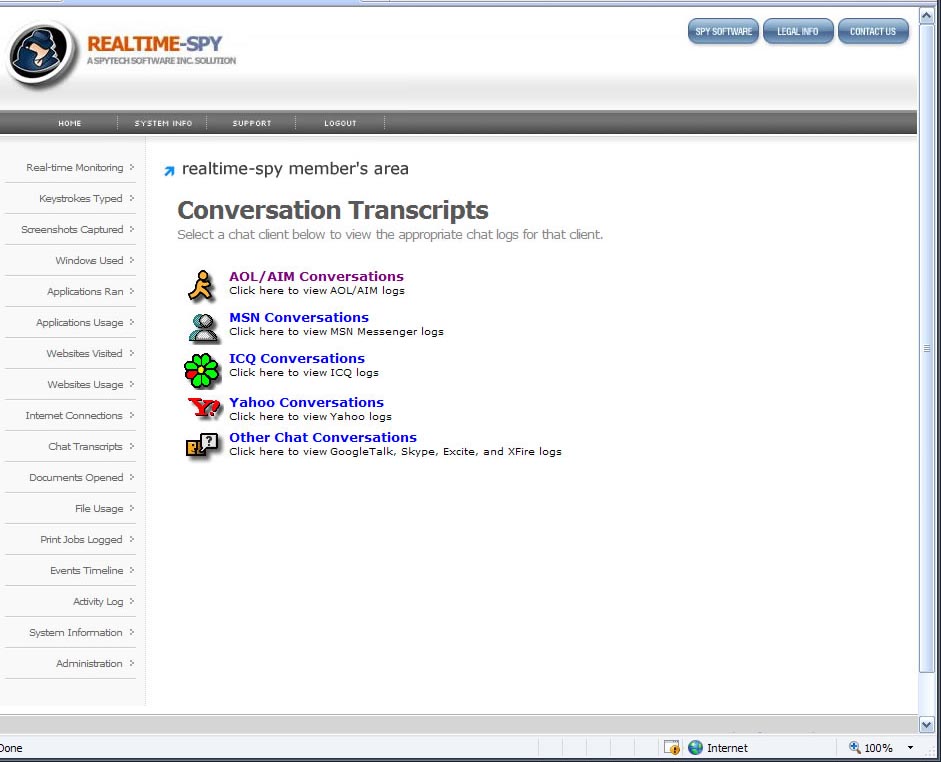The image size is (941, 762).
Task: Click the GoogleTalk, Skype, Excite, XFire logs text
Action: (x=395, y=452)
